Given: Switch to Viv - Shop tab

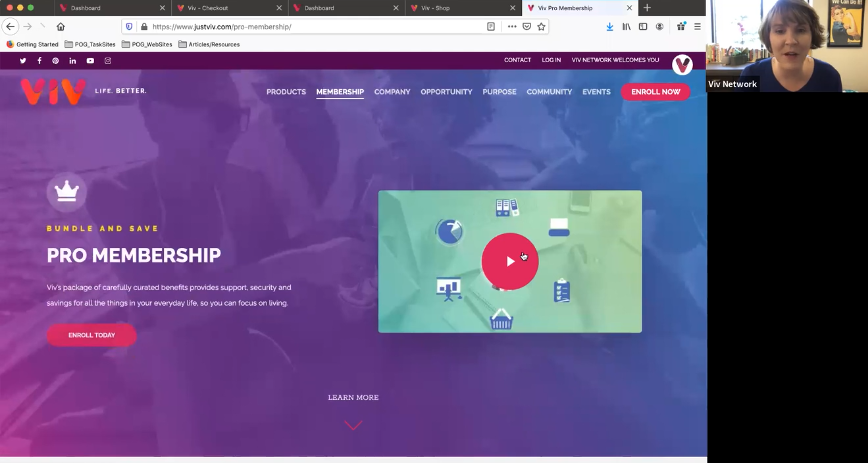Looking at the screenshot, I should click(463, 8).
